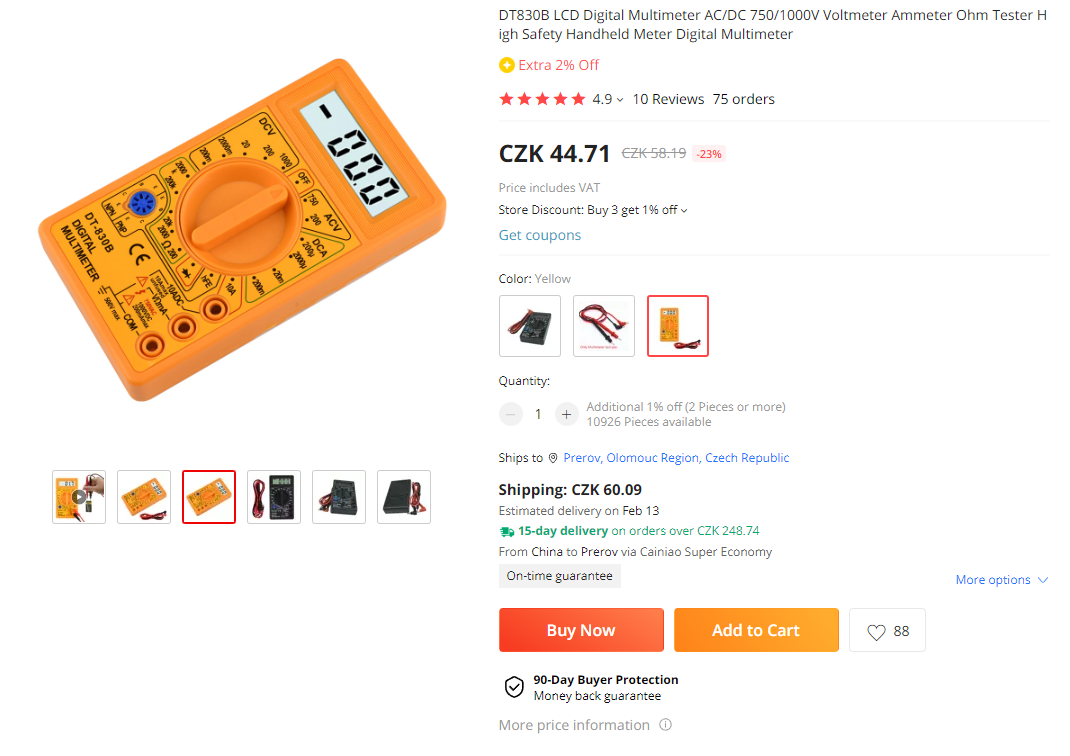Select the yellow multimeter color option
This screenshot has height=756, width=1070.
pos(678,325)
